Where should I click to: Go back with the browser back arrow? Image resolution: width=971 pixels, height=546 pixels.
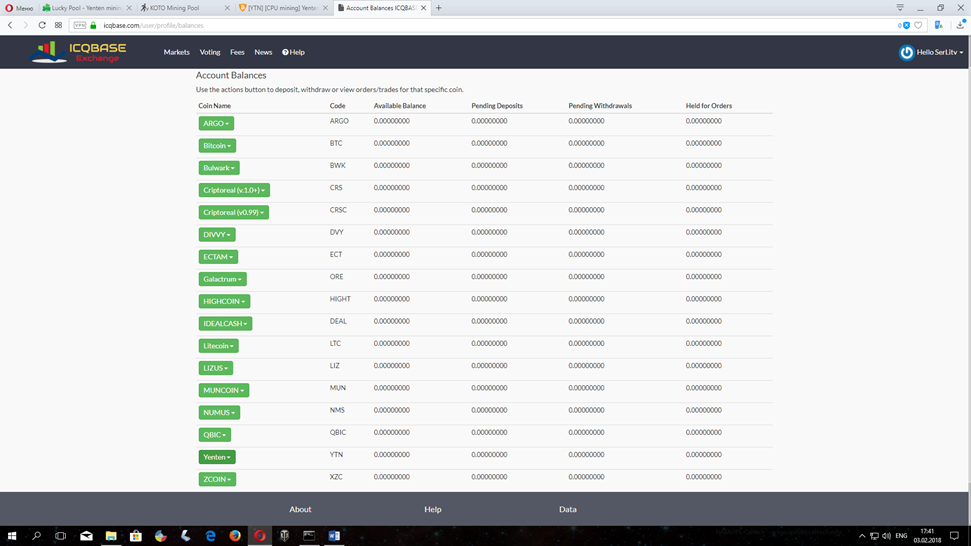click(10, 25)
